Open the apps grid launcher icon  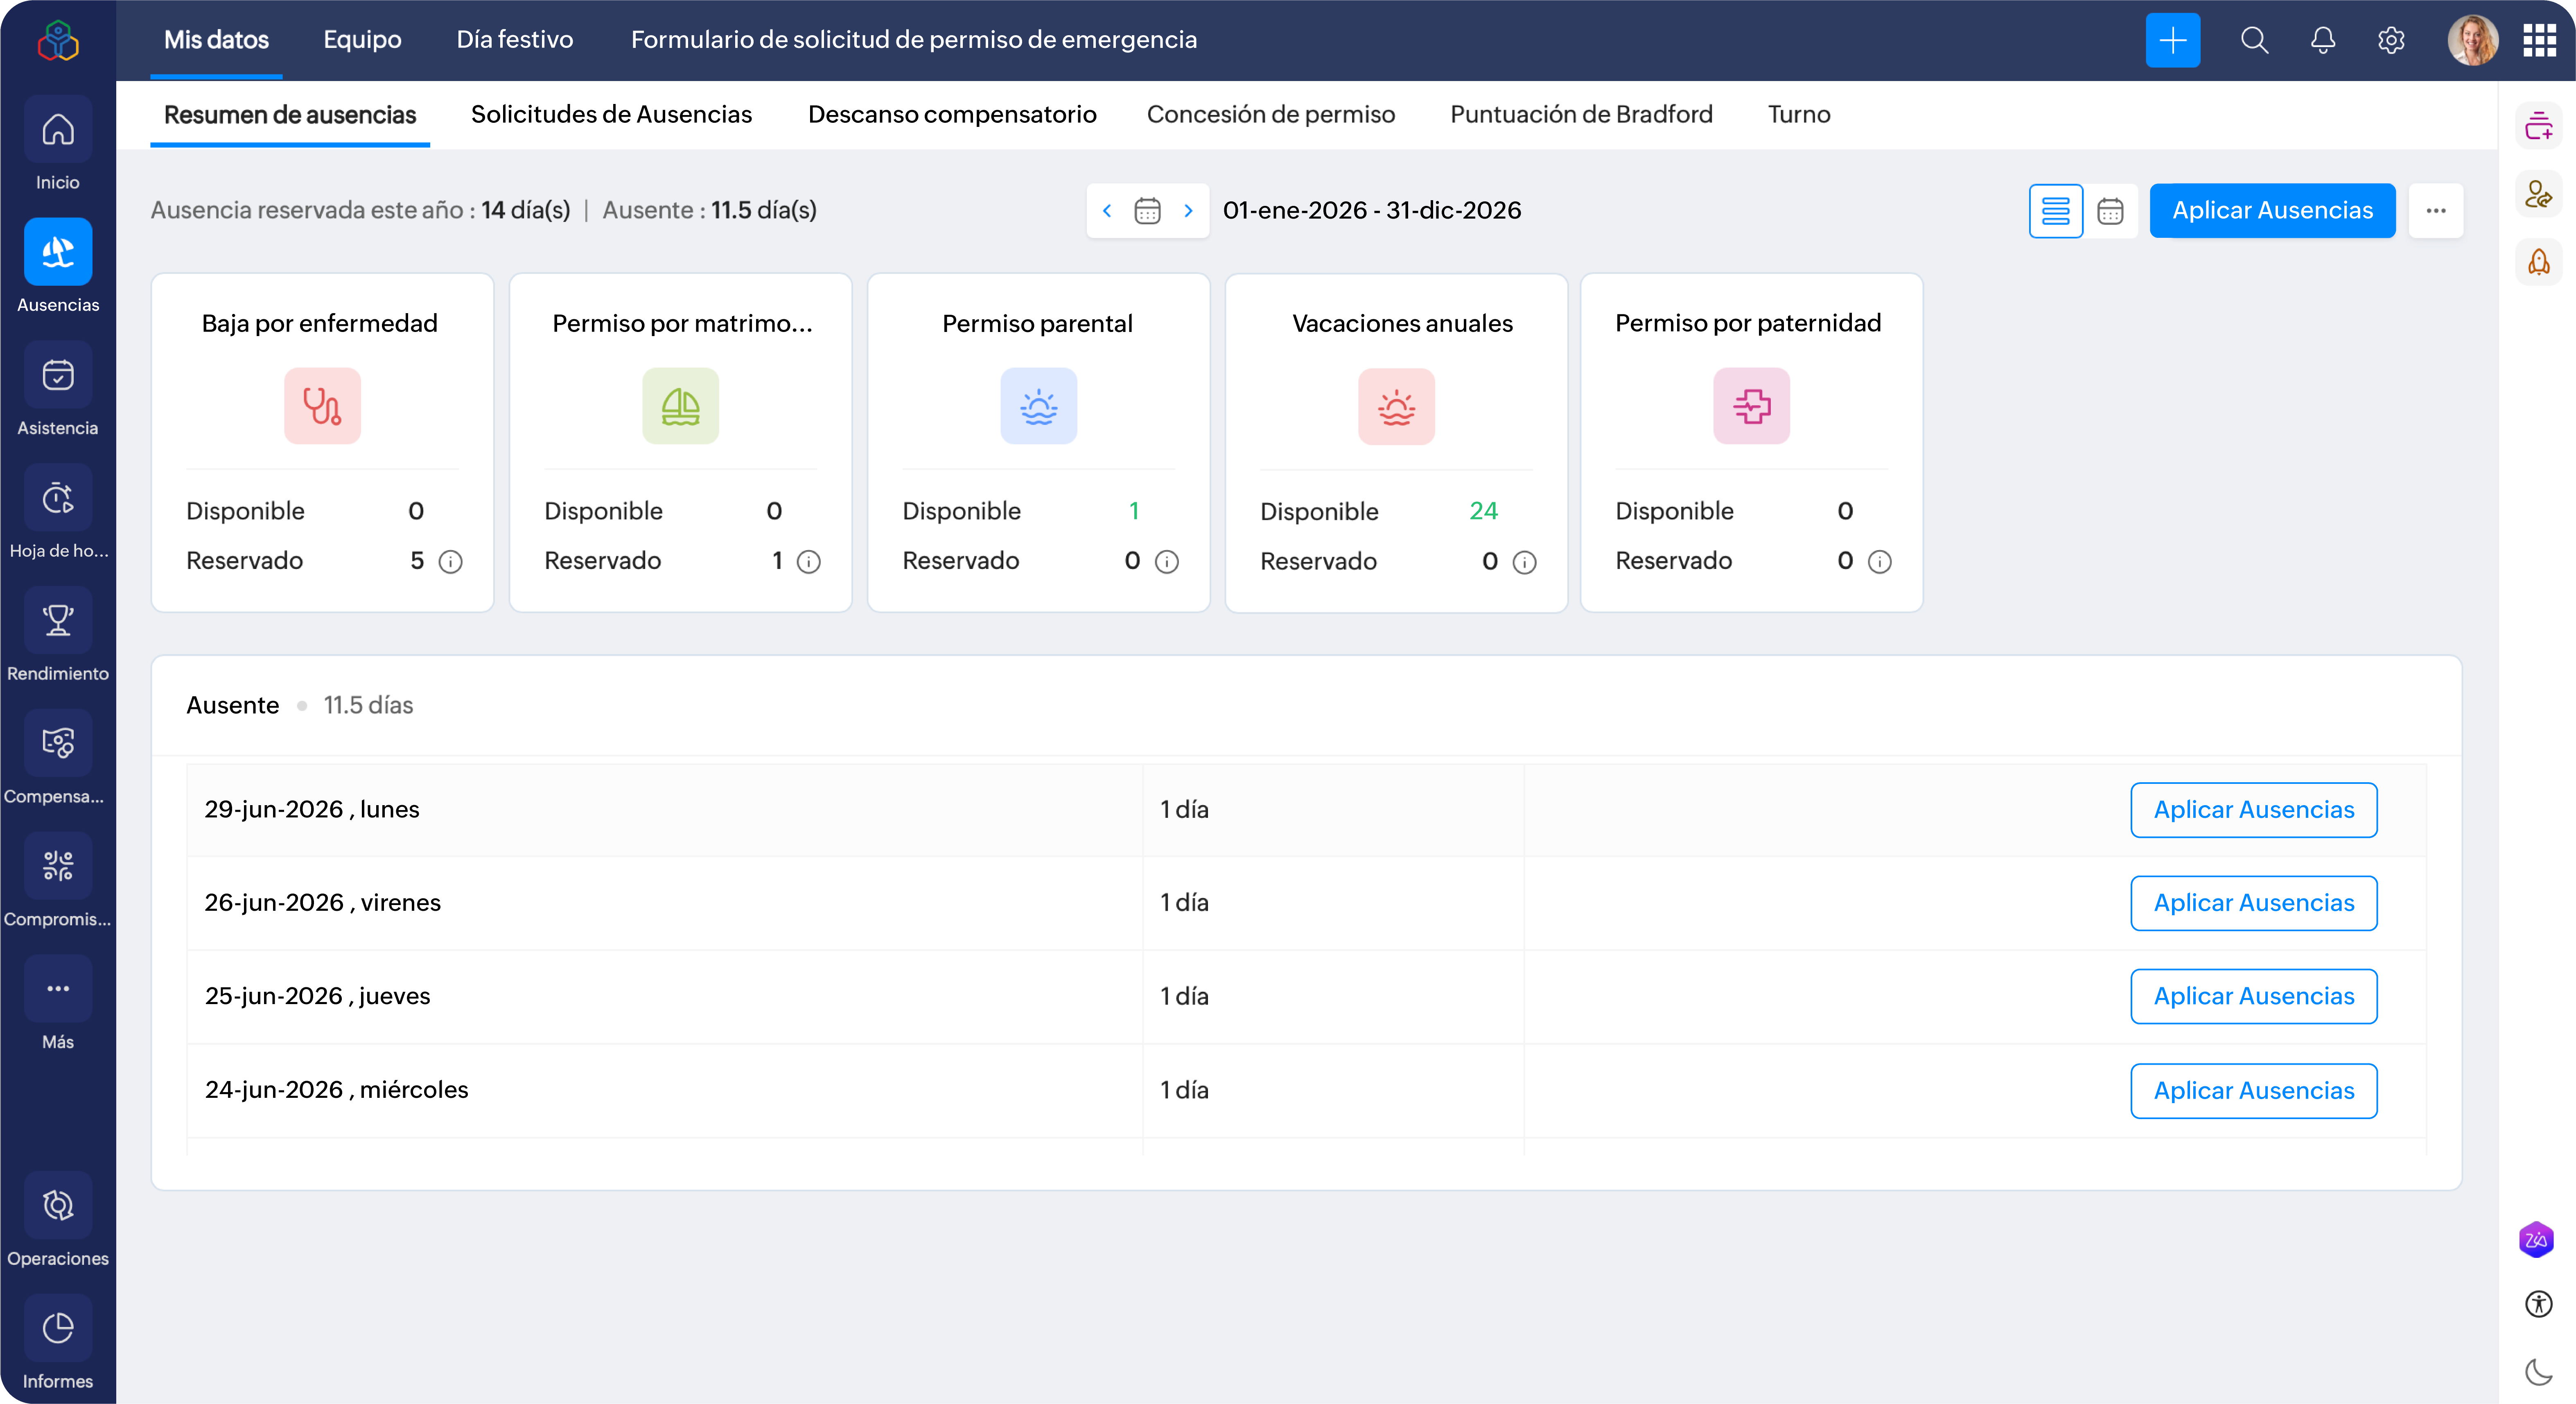coord(2539,40)
